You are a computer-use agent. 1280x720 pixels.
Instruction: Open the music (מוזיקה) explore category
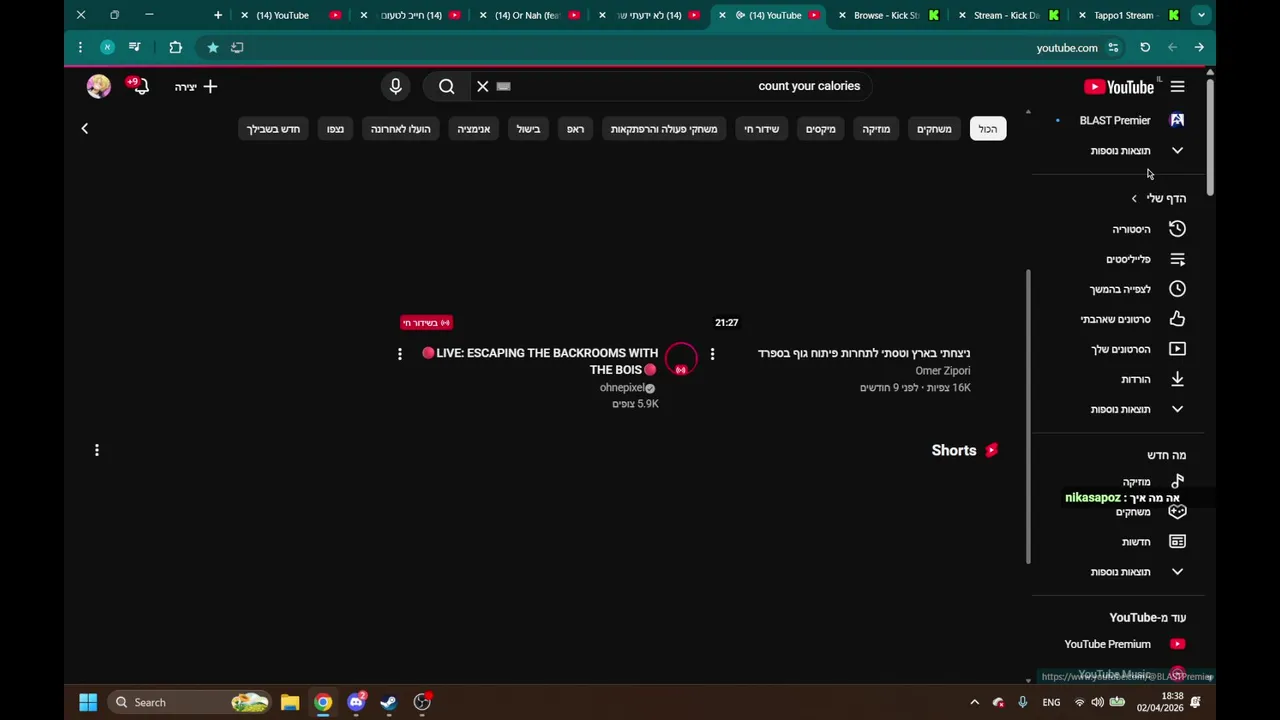point(1120,481)
